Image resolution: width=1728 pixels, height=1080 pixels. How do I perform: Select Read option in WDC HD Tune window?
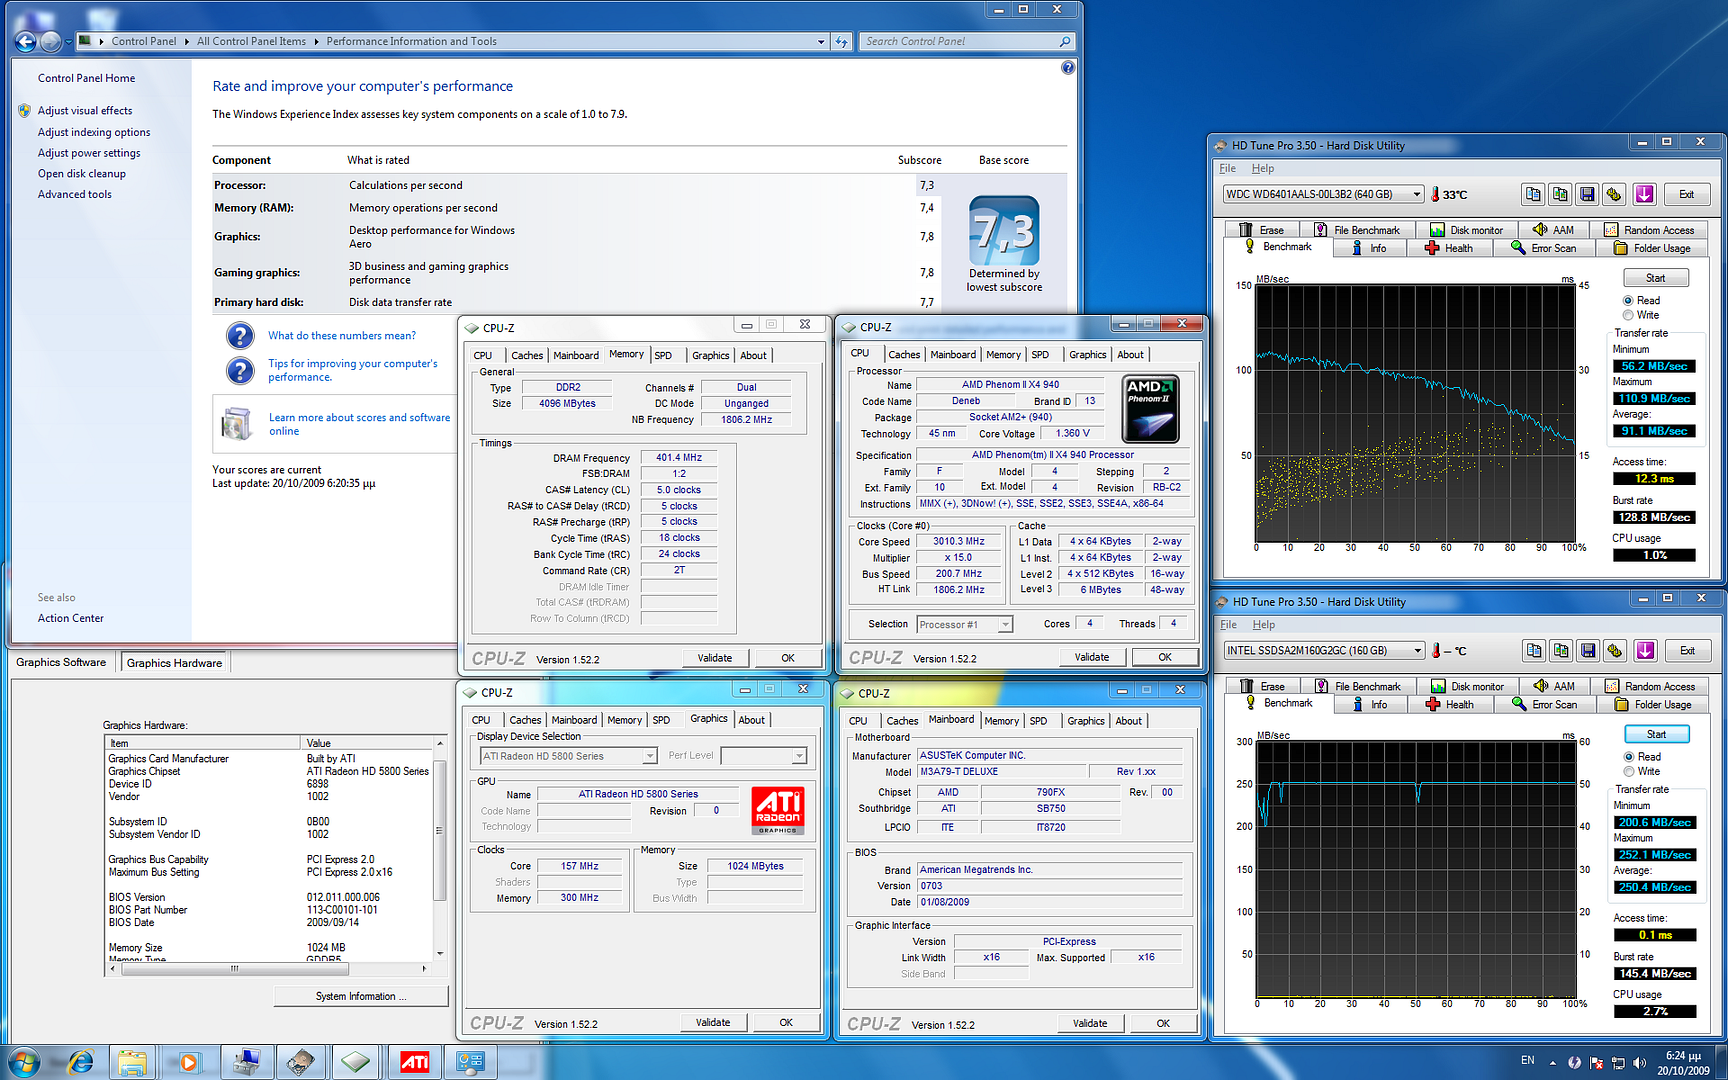click(x=1628, y=300)
